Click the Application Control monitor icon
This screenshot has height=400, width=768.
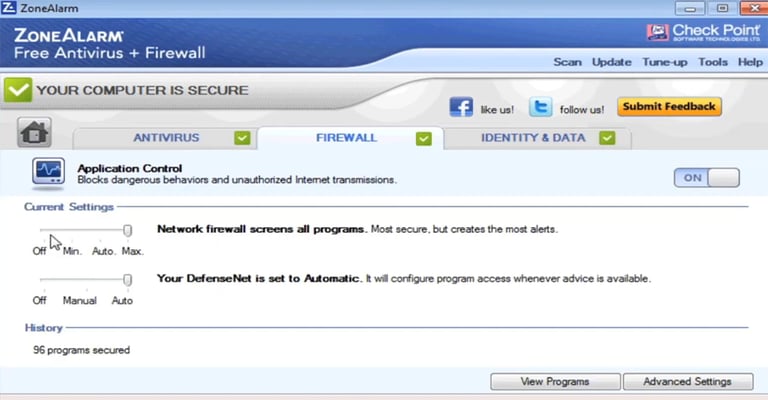tap(48, 172)
